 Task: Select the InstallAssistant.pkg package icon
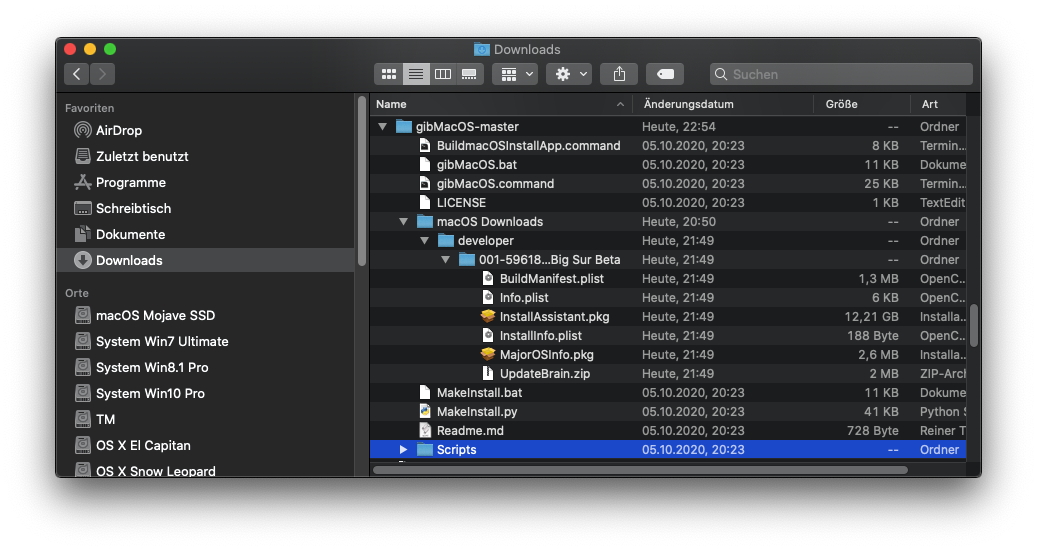pyautogui.click(x=488, y=317)
